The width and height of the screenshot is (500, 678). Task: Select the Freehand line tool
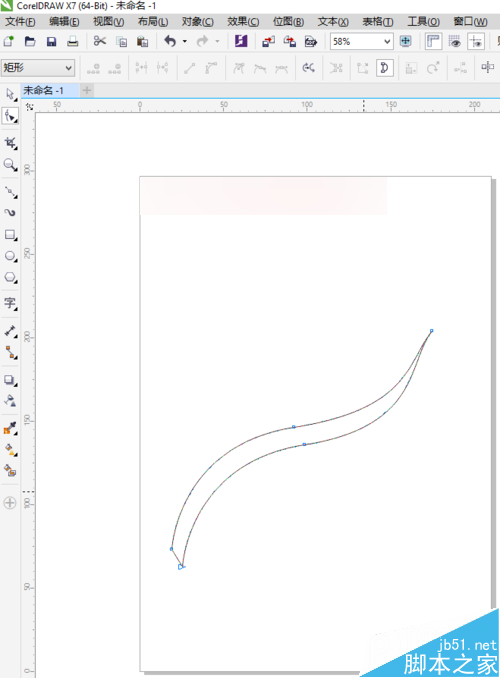pyautogui.click(x=10, y=192)
